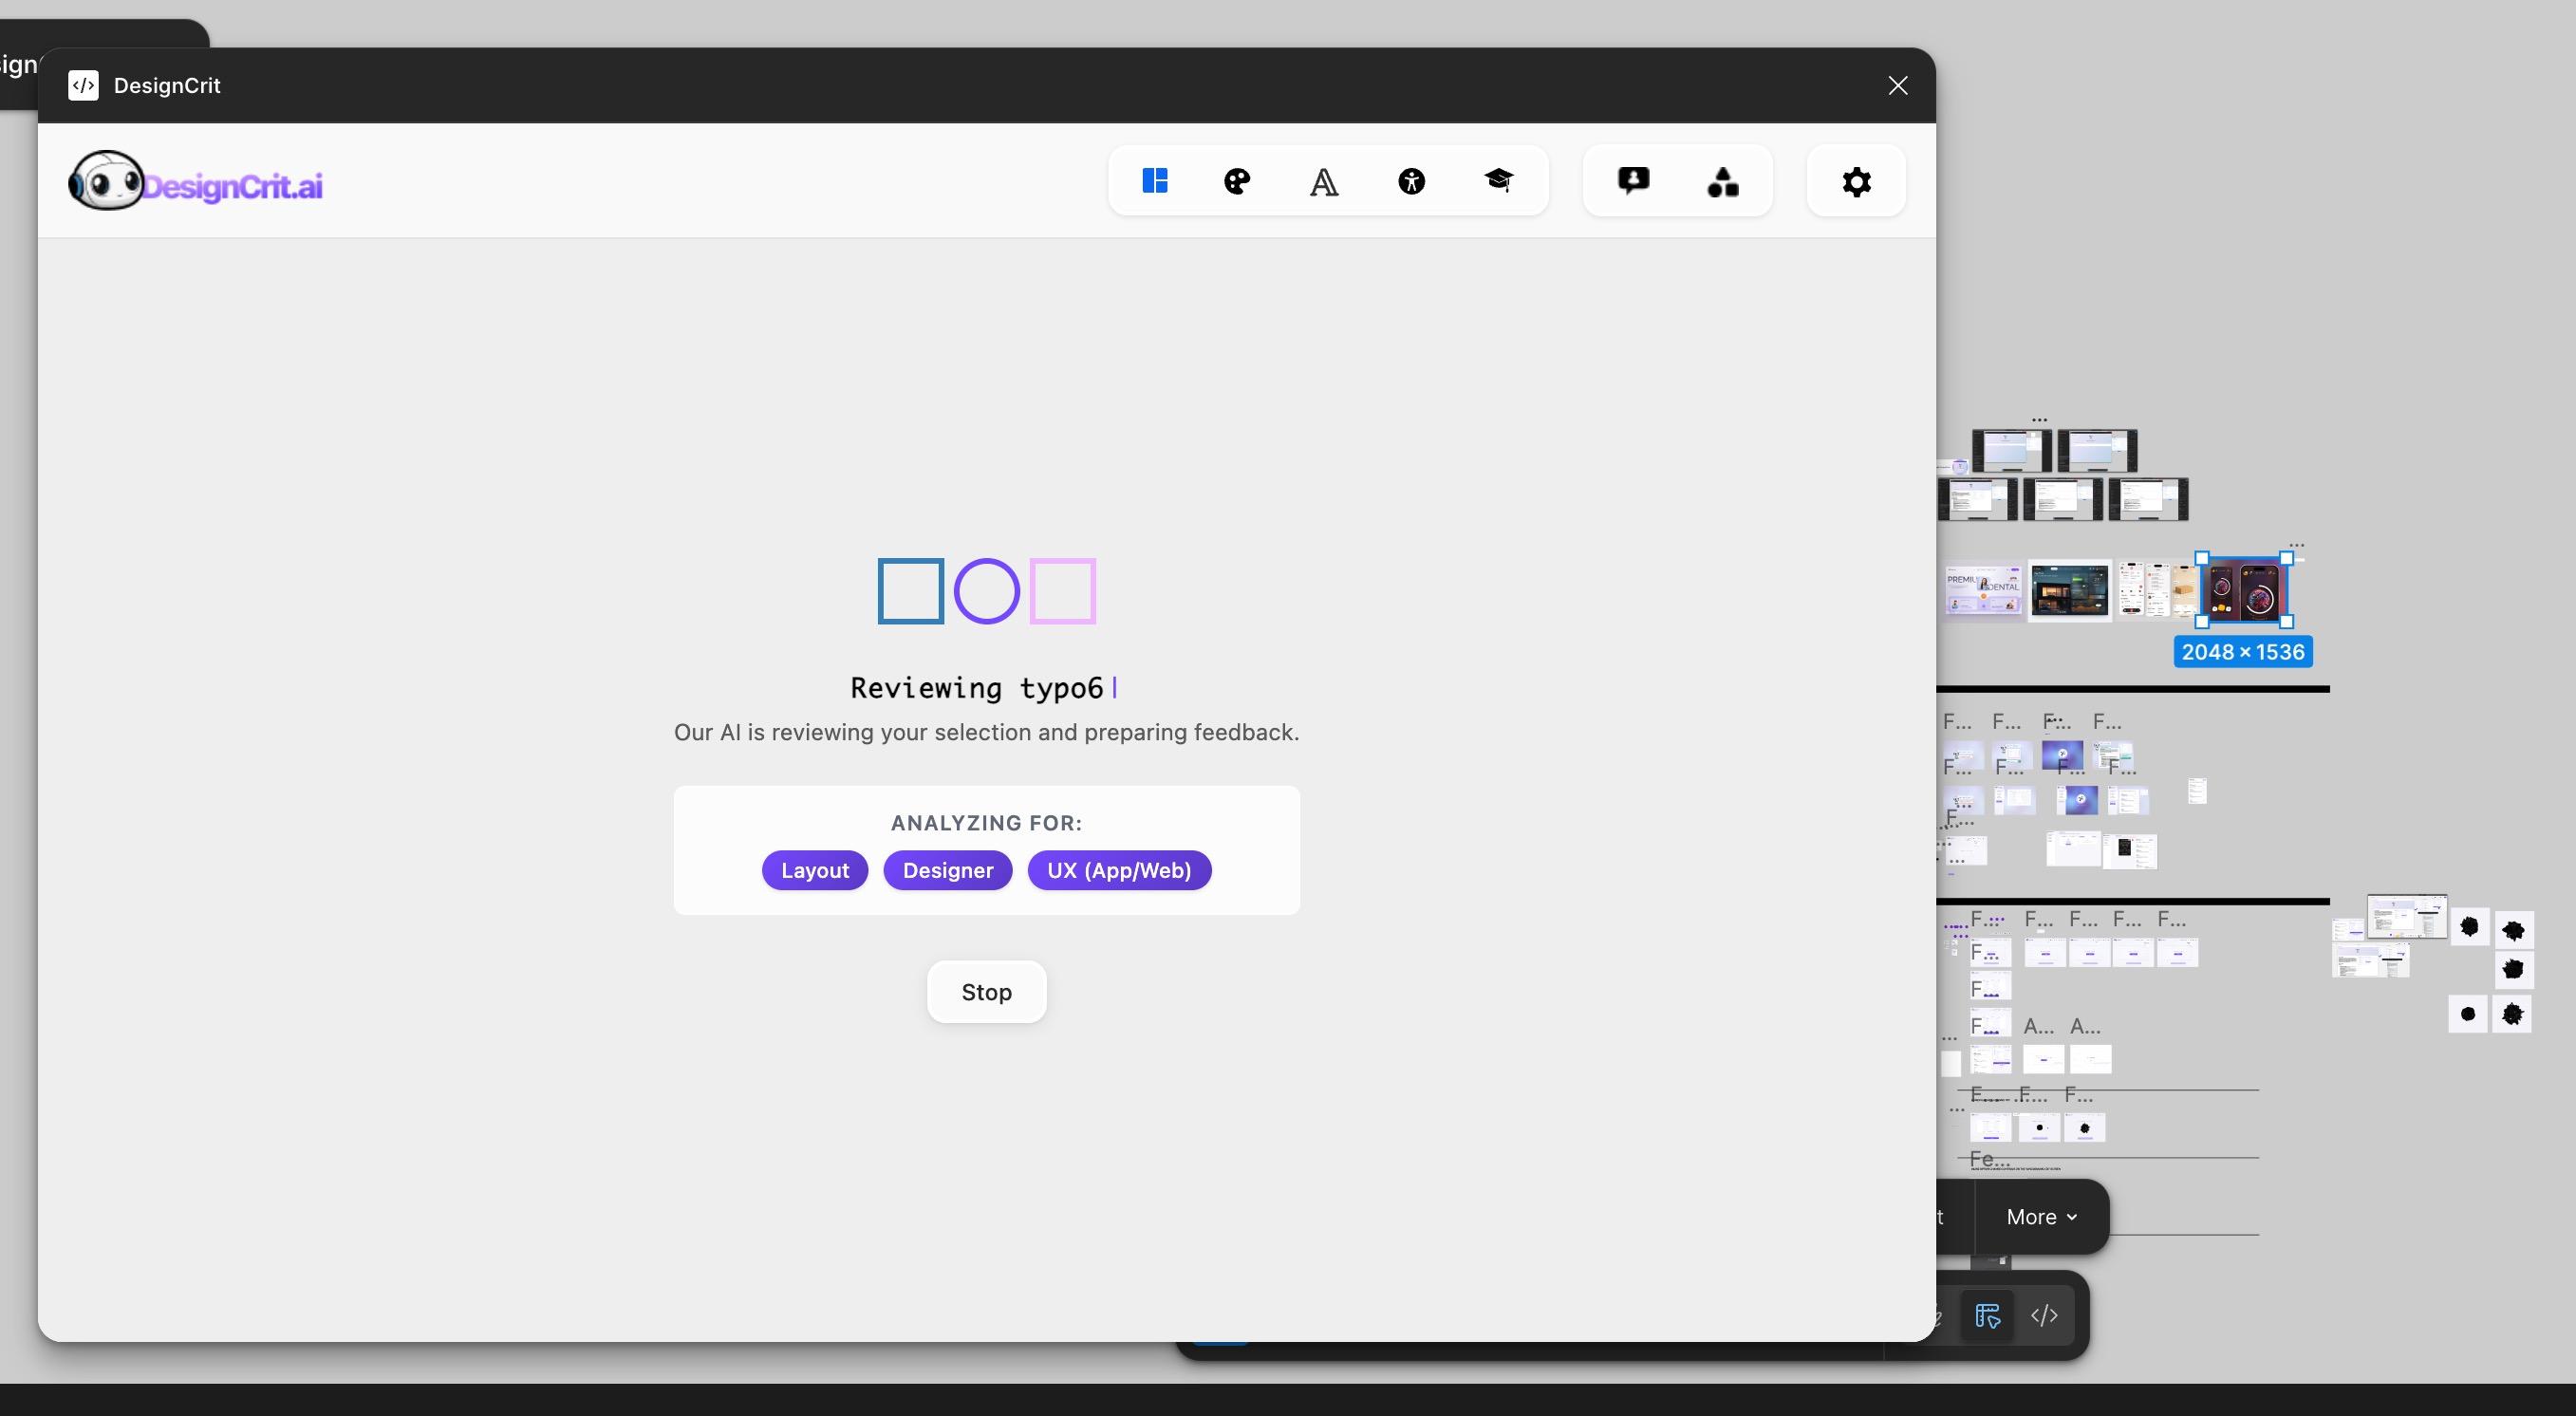Open the accessibility review icon
2576x1416 pixels.
click(x=1411, y=181)
